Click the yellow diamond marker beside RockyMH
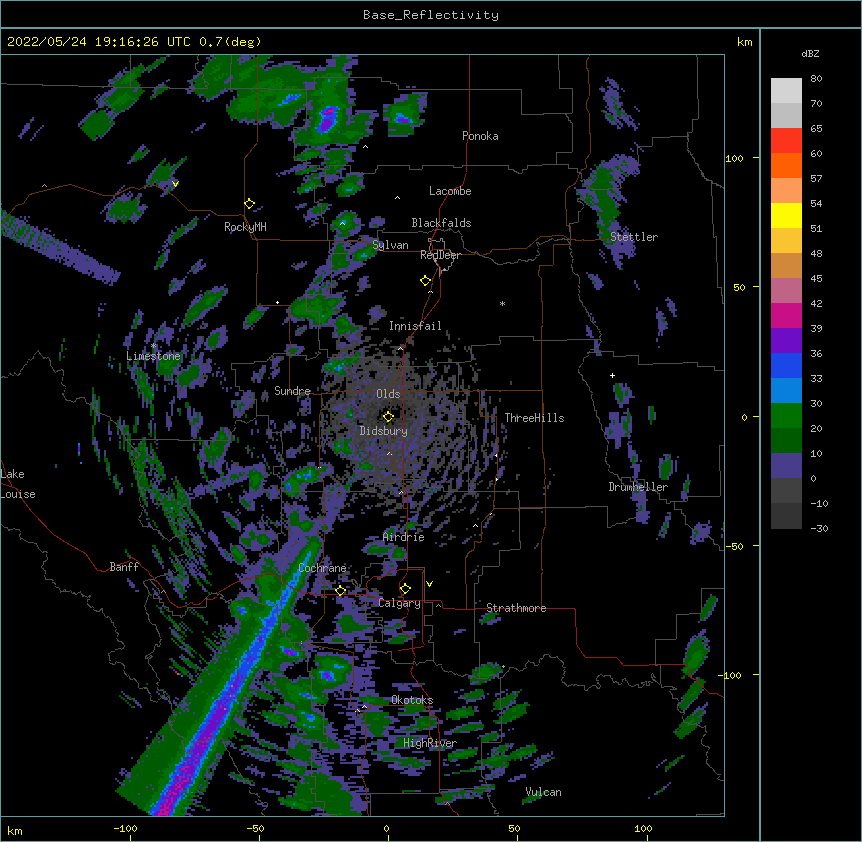 click(x=250, y=204)
